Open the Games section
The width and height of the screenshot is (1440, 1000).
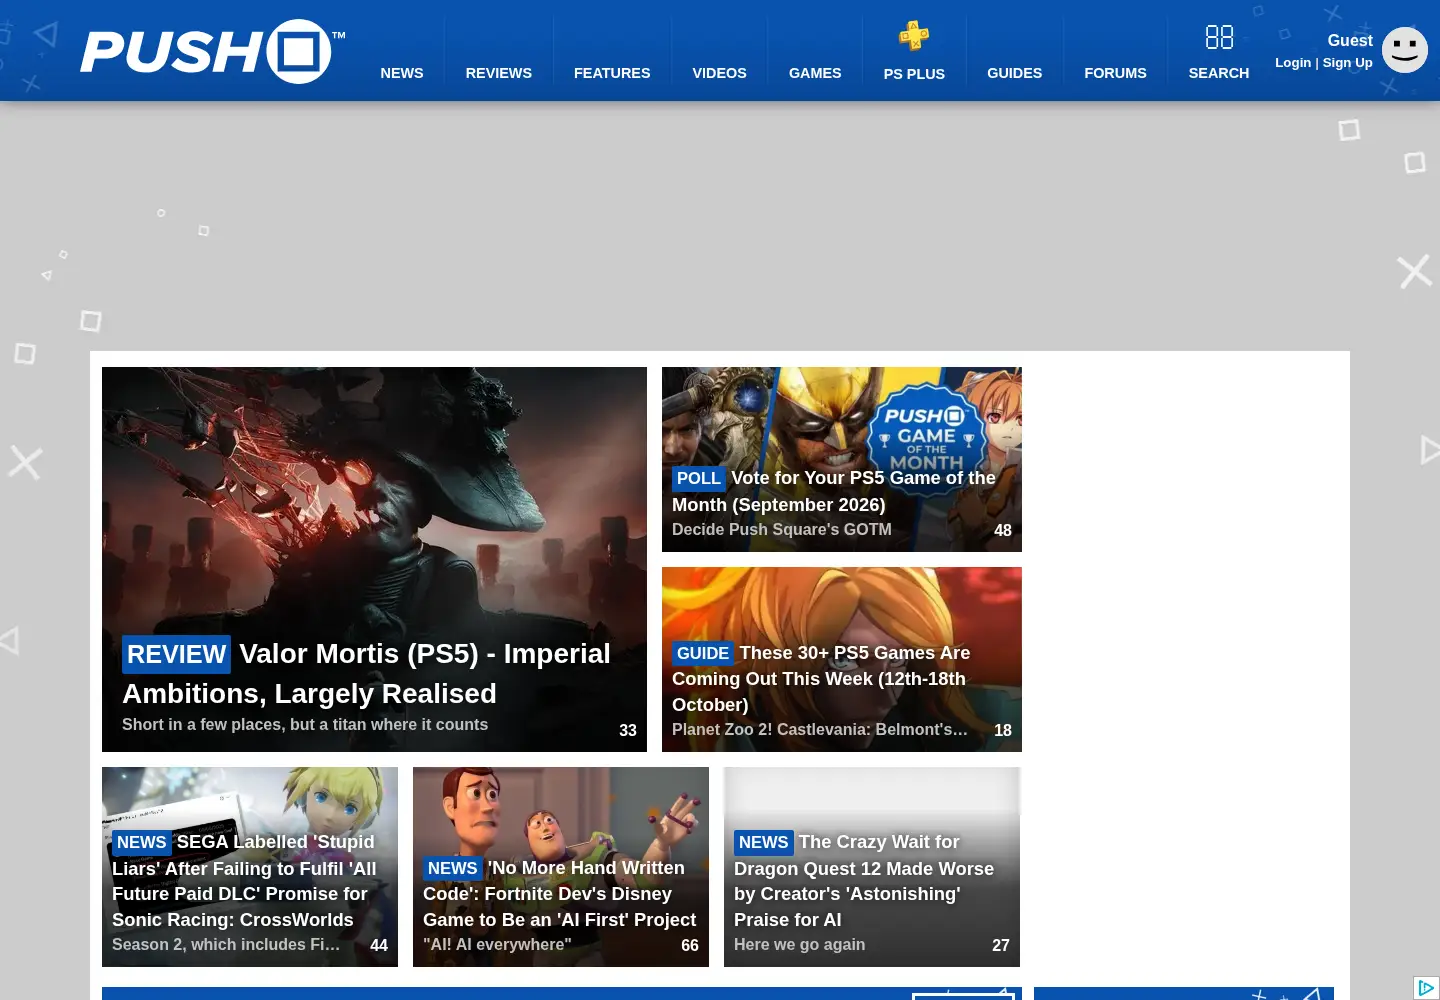pos(815,73)
